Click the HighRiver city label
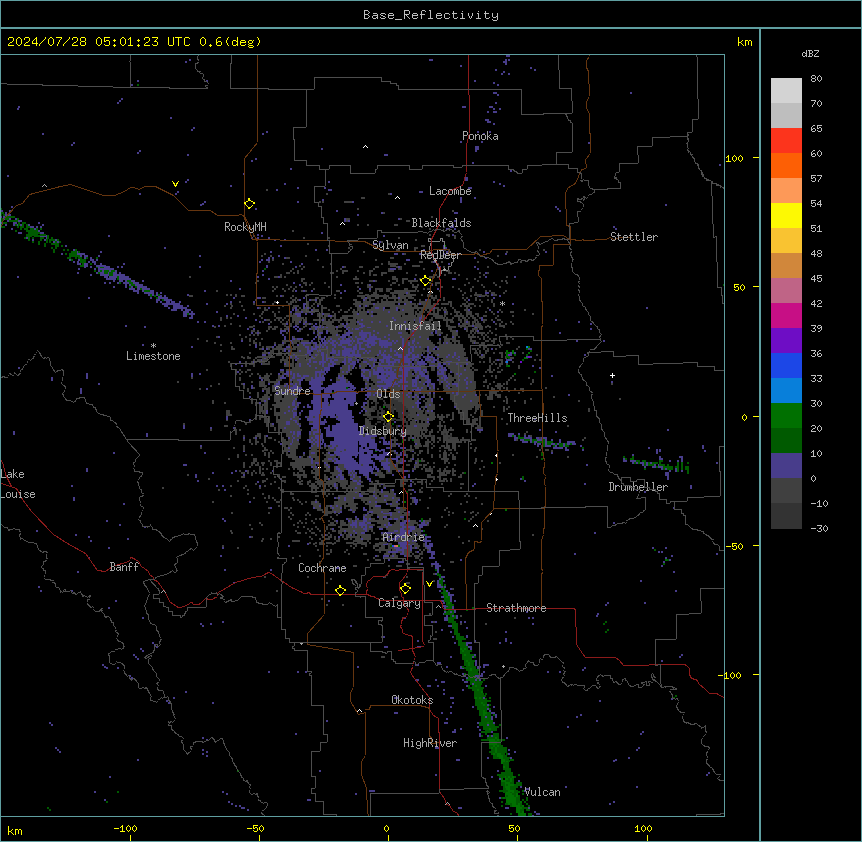 click(x=430, y=743)
